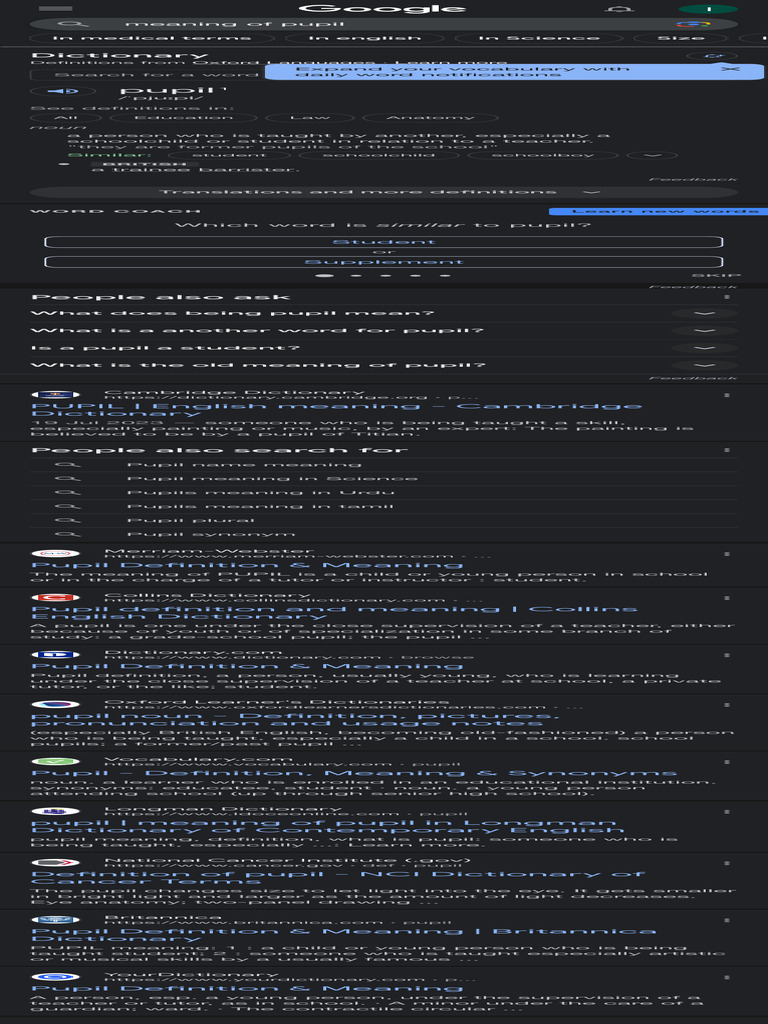This screenshot has width=768, height=1024.
Task: Click the search field with 'meaning of pupil'
Action: (384, 24)
